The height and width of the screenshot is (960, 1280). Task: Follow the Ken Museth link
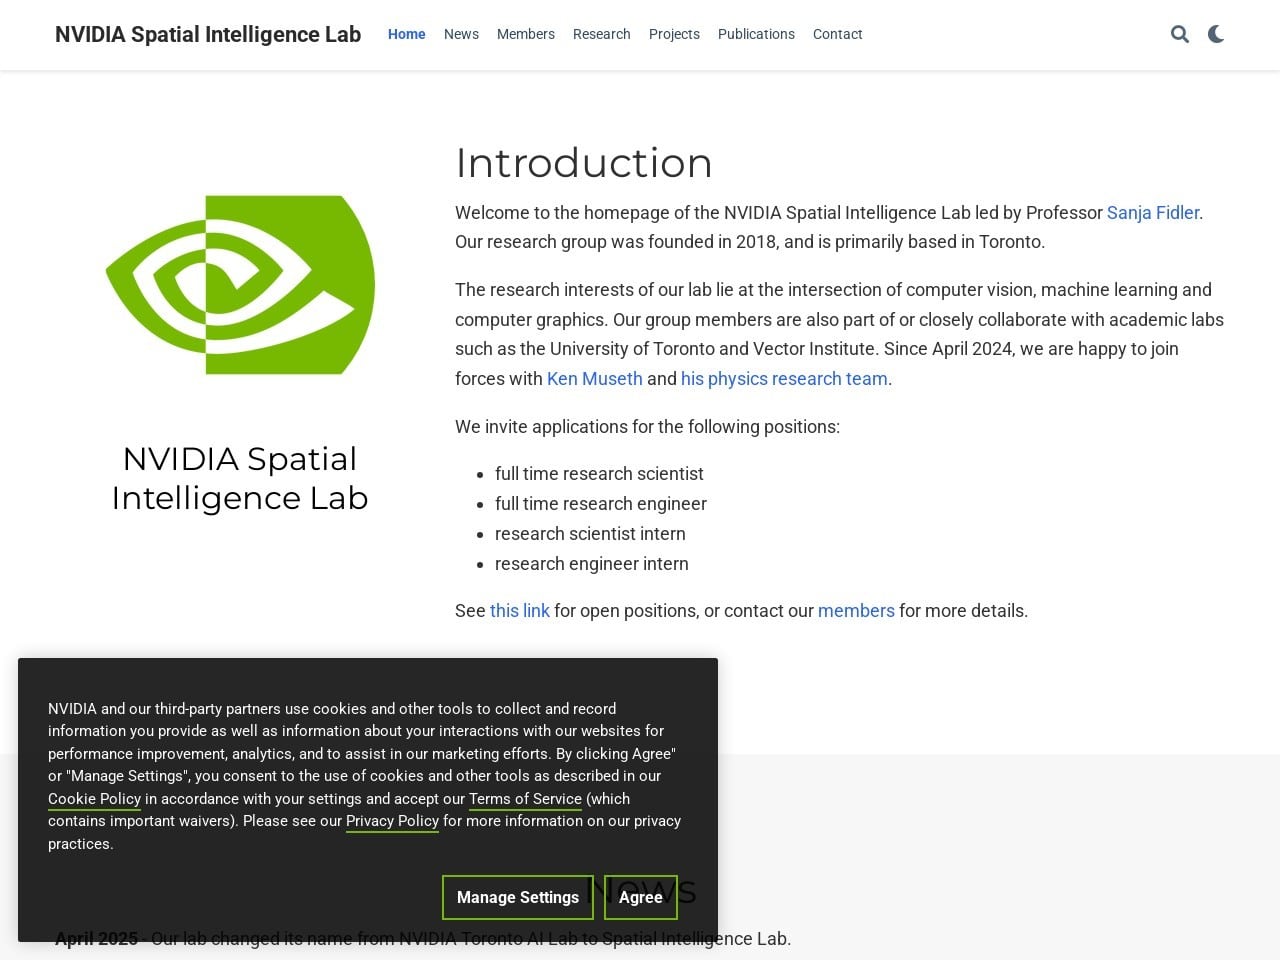tap(594, 378)
